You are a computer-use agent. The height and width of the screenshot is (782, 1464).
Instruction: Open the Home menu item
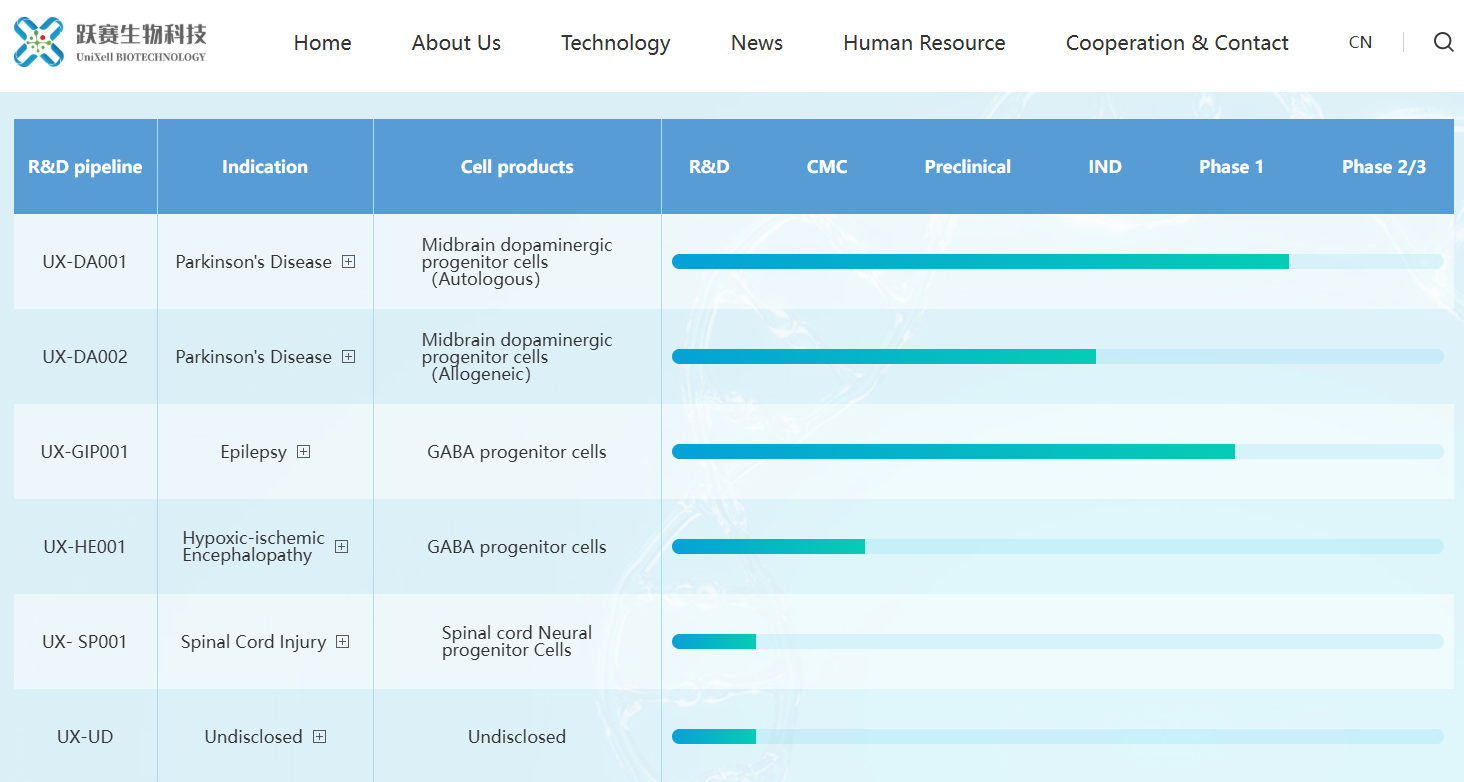pos(322,43)
